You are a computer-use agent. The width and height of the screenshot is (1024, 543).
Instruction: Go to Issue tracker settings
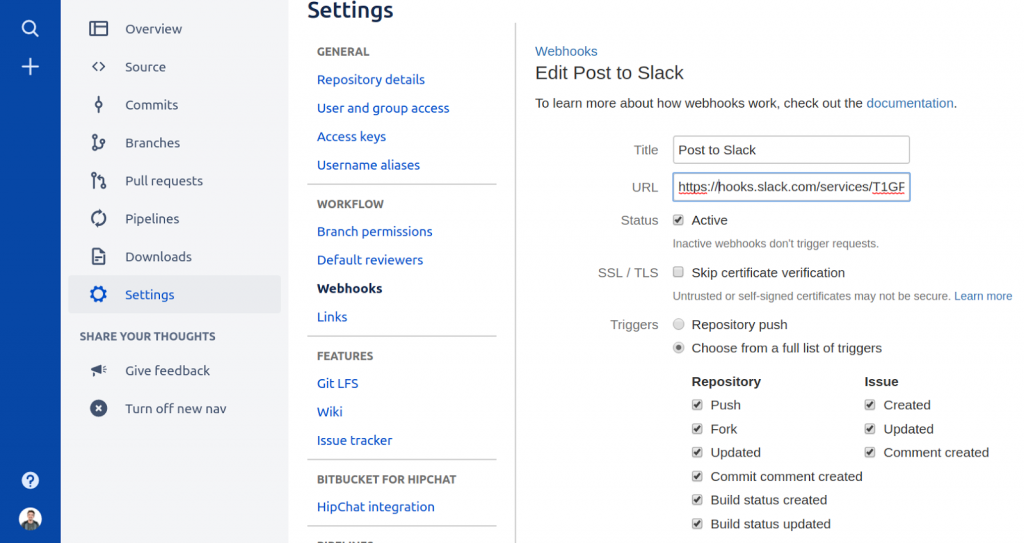point(355,440)
